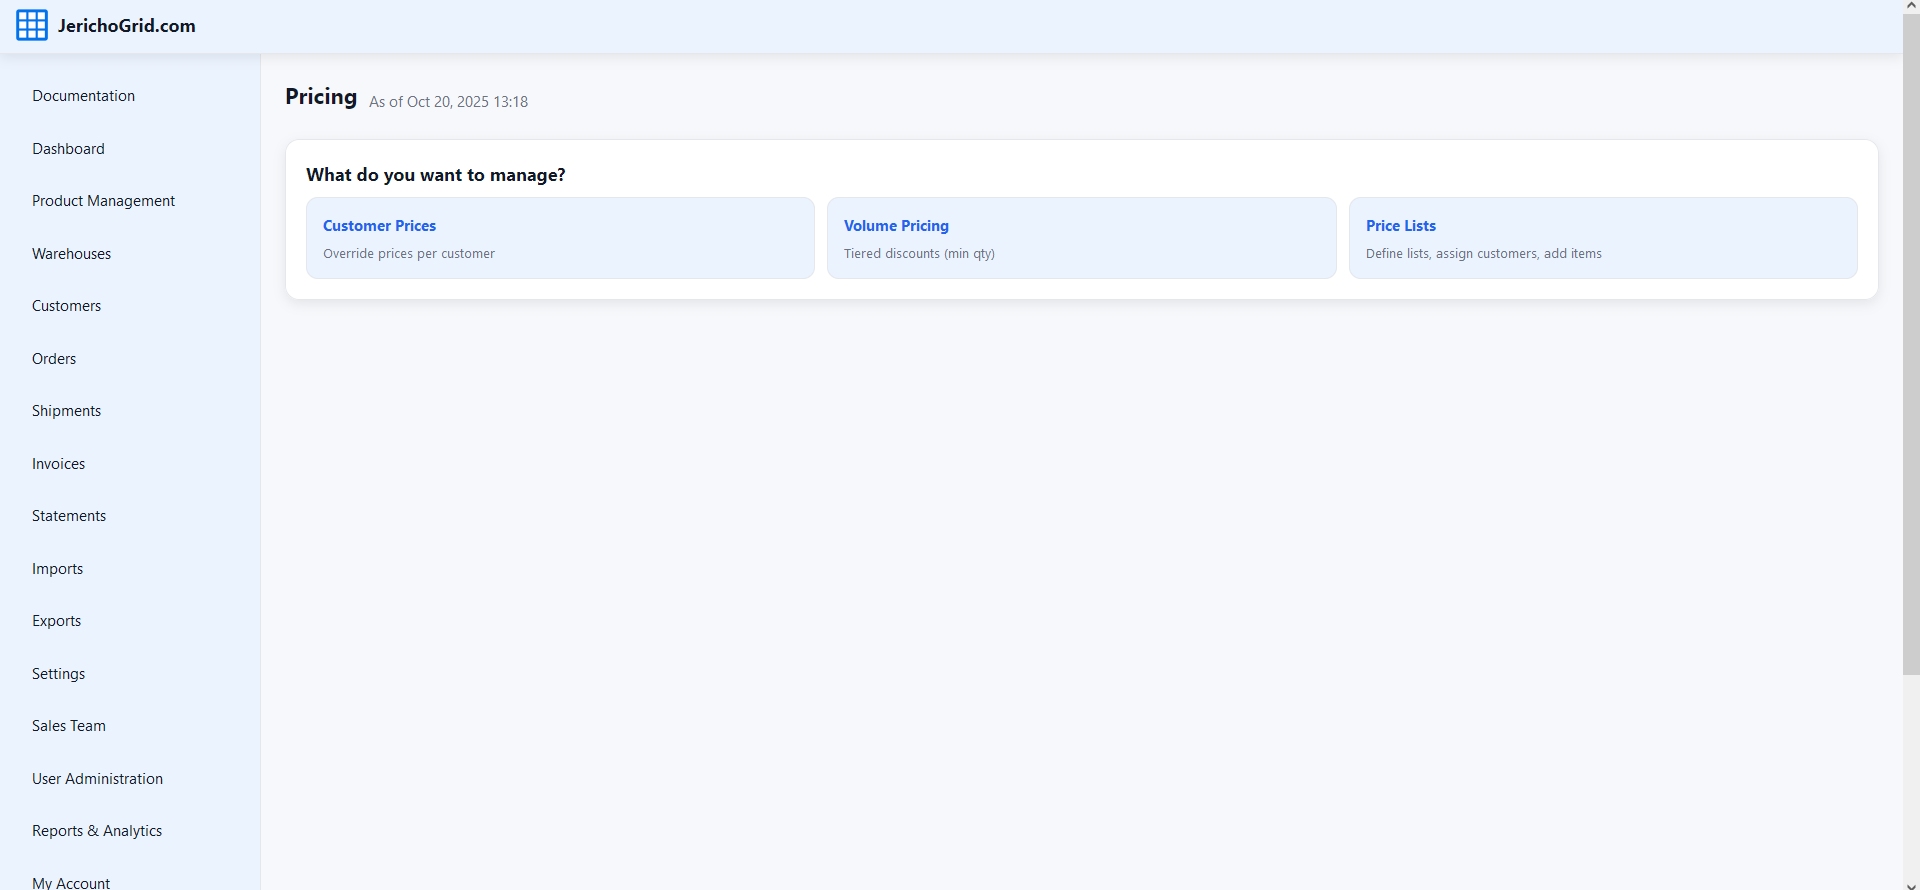1920x890 pixels.
Task: Open the Dashboard sidebar item
Action: [x=68, y=149]
